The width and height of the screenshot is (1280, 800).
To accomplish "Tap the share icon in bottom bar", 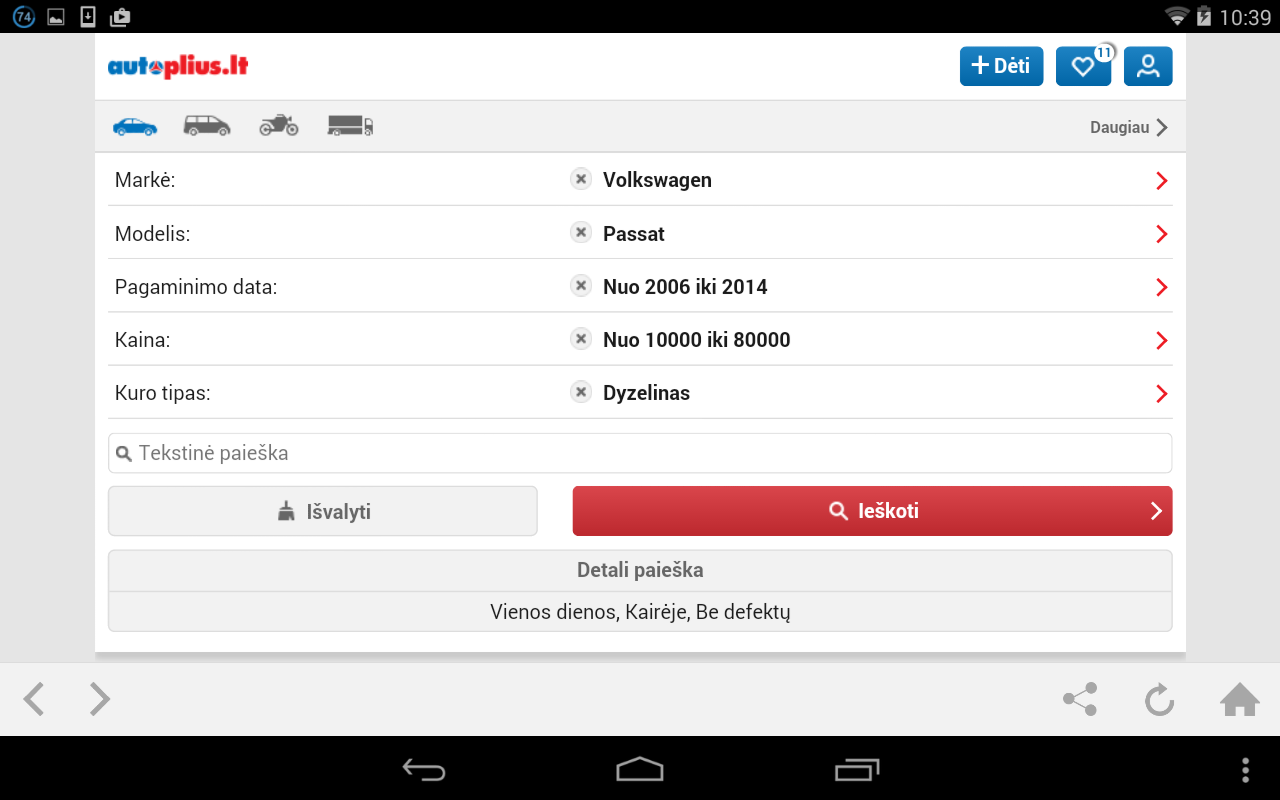I will tap(1080, 699).
